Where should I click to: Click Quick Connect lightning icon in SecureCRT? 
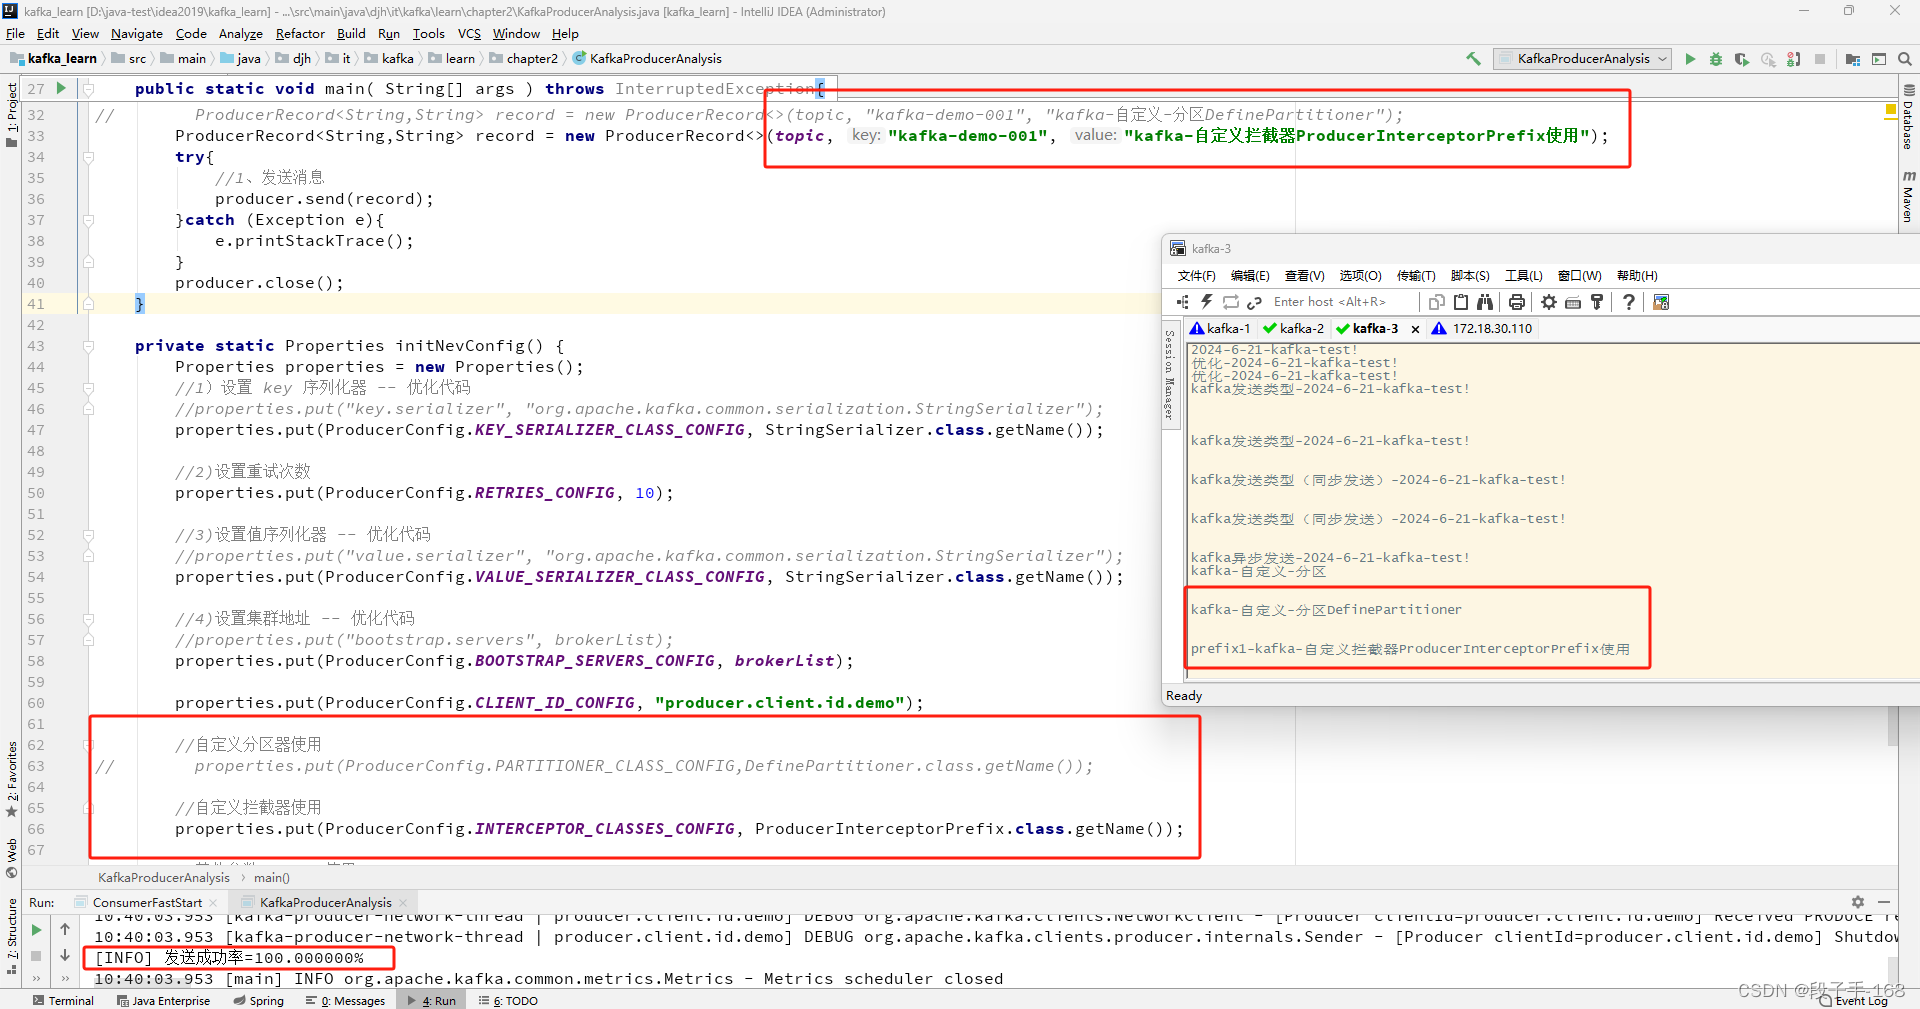[1207, 302]
